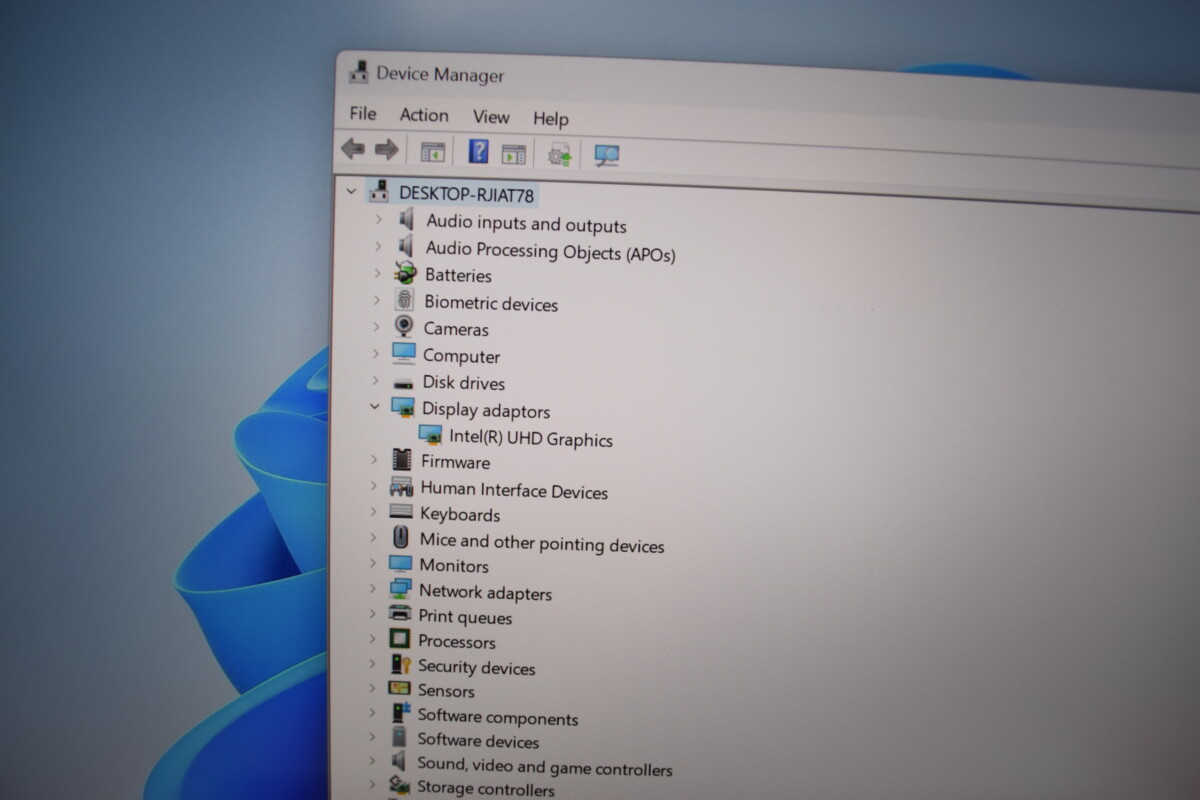1200x800 pixels.
Task: Click the Network adapters icon
Action: coord(400,589)
